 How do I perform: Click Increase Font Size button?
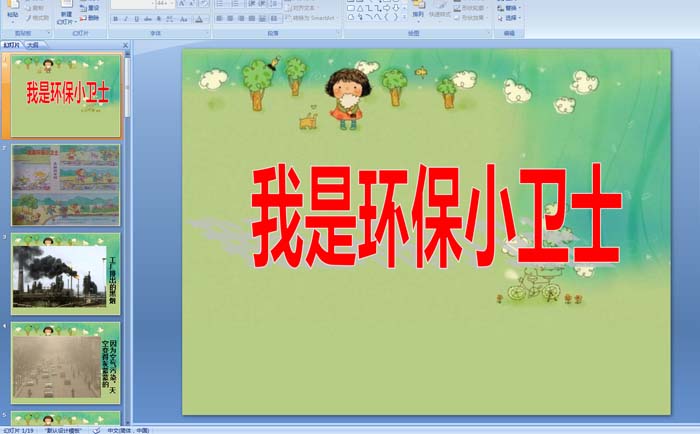pyautogui.click(x=182, y=4)
